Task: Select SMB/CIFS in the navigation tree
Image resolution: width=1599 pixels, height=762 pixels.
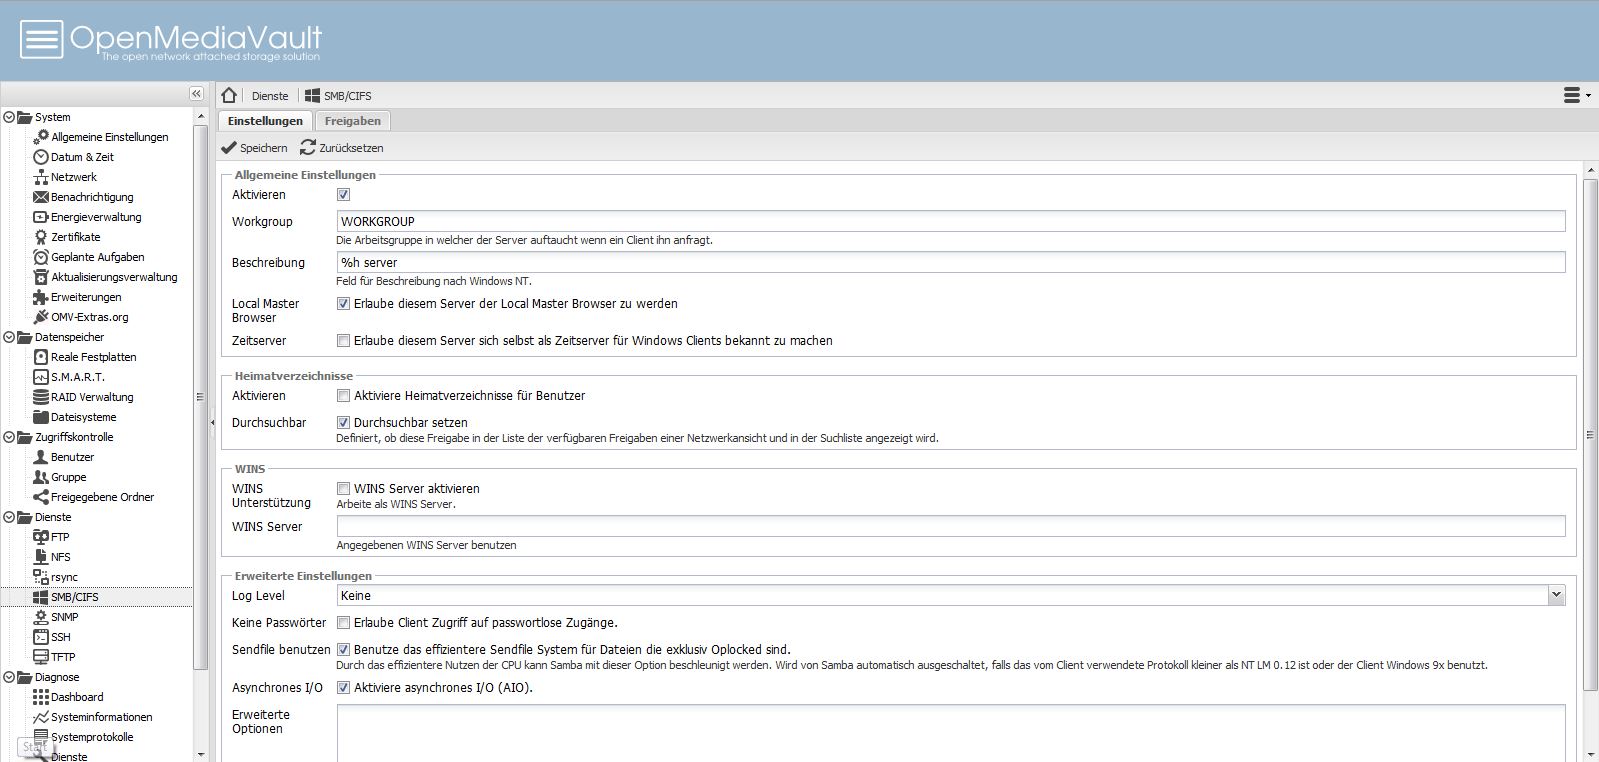Action: point(97,597)
